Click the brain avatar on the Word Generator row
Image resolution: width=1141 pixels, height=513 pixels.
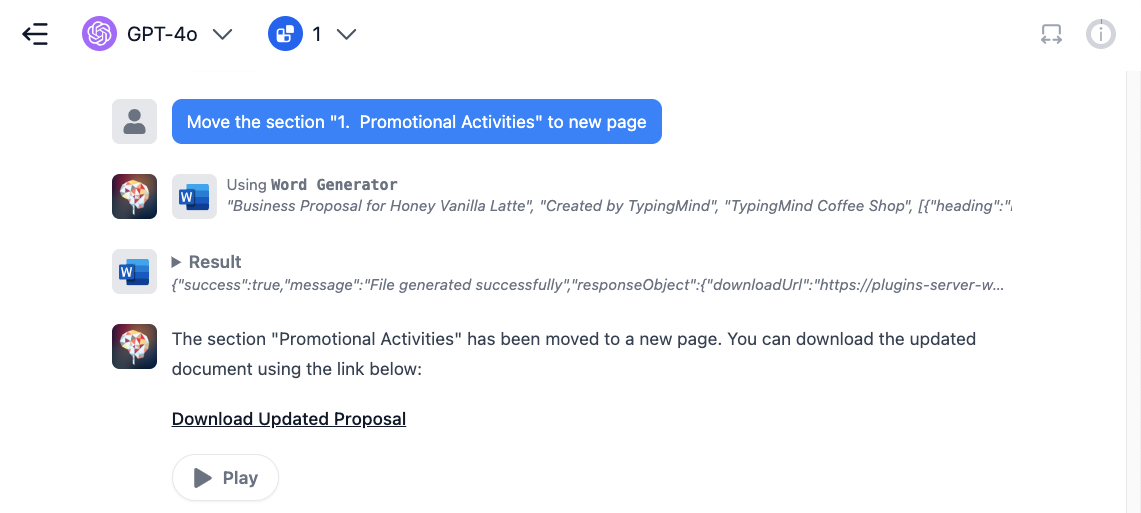135,196
